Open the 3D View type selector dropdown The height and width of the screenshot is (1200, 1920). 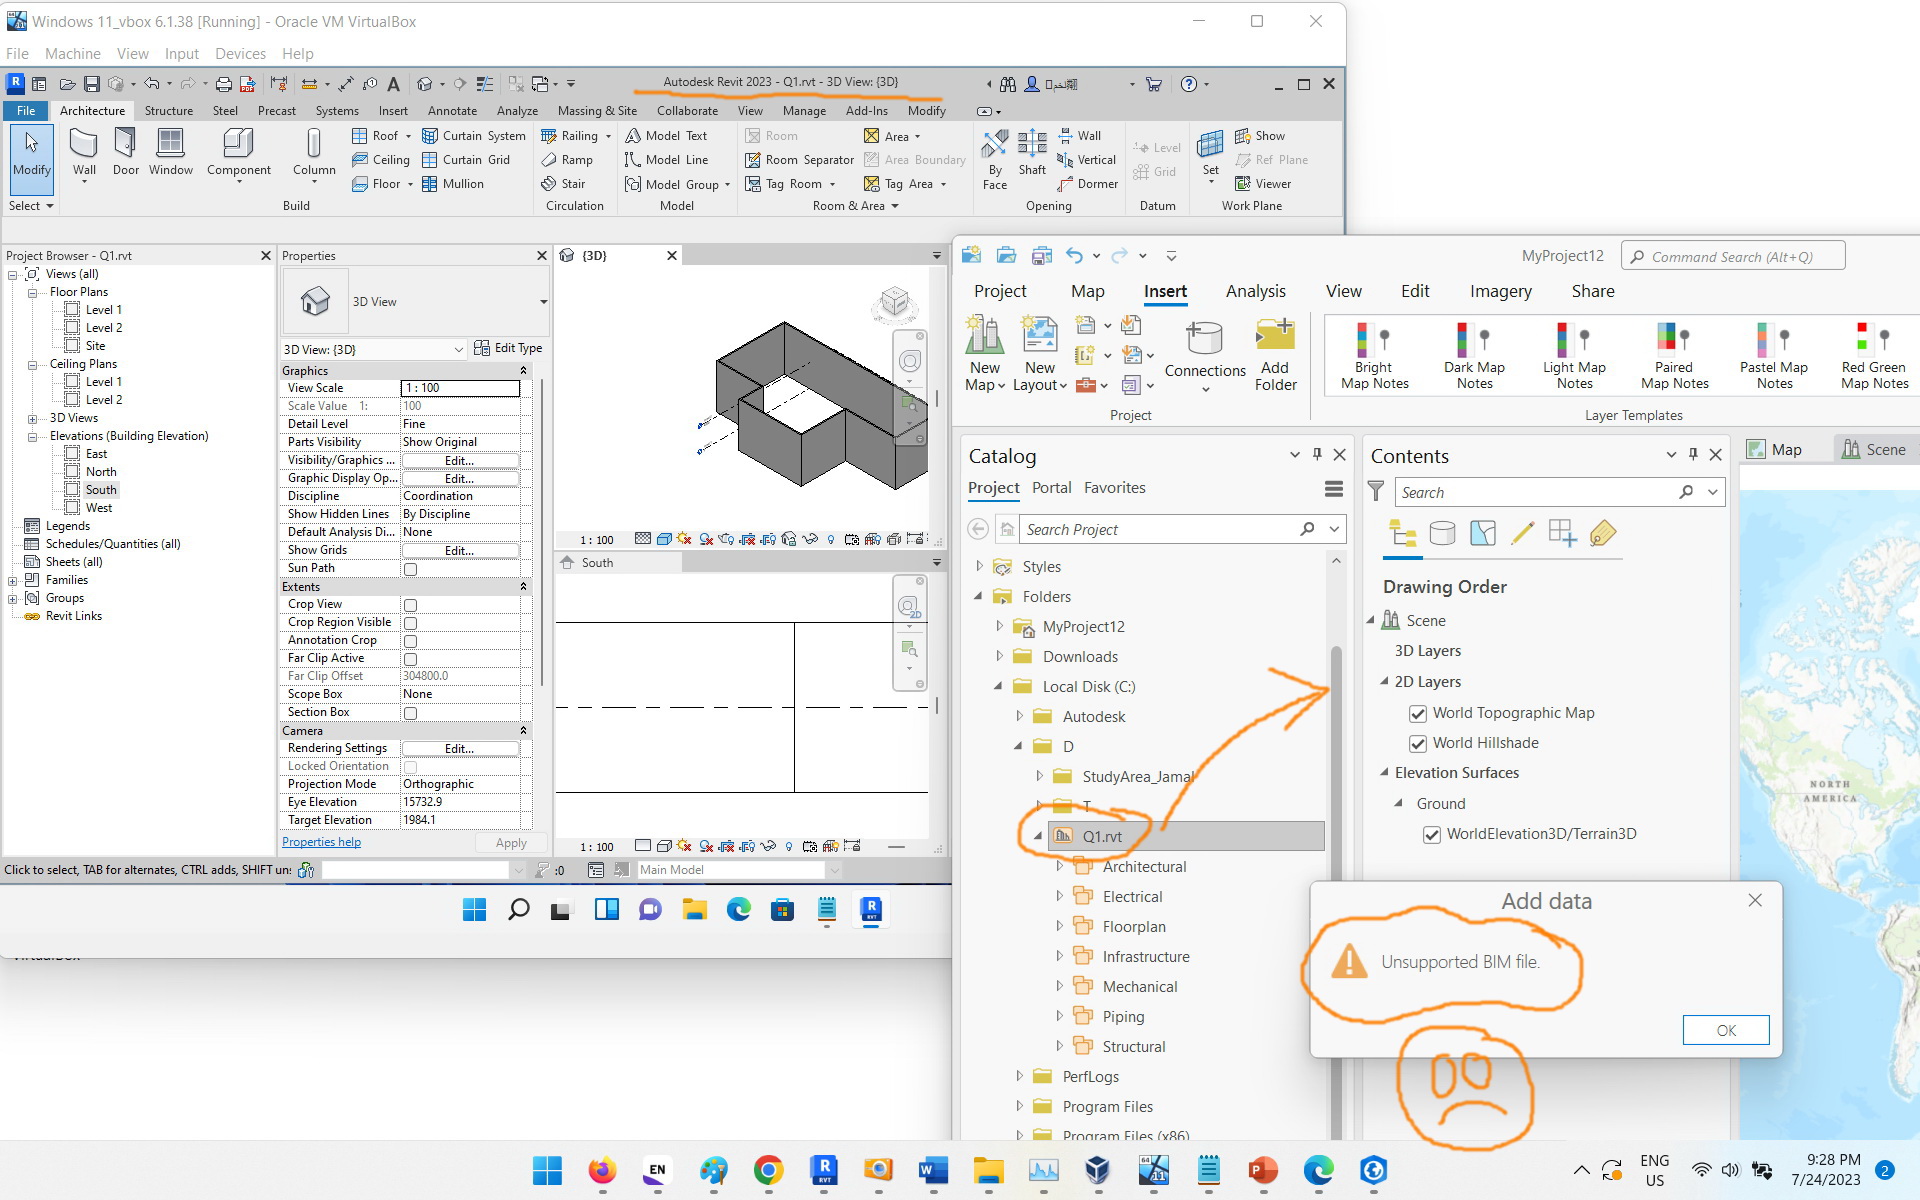coord(459,349)
